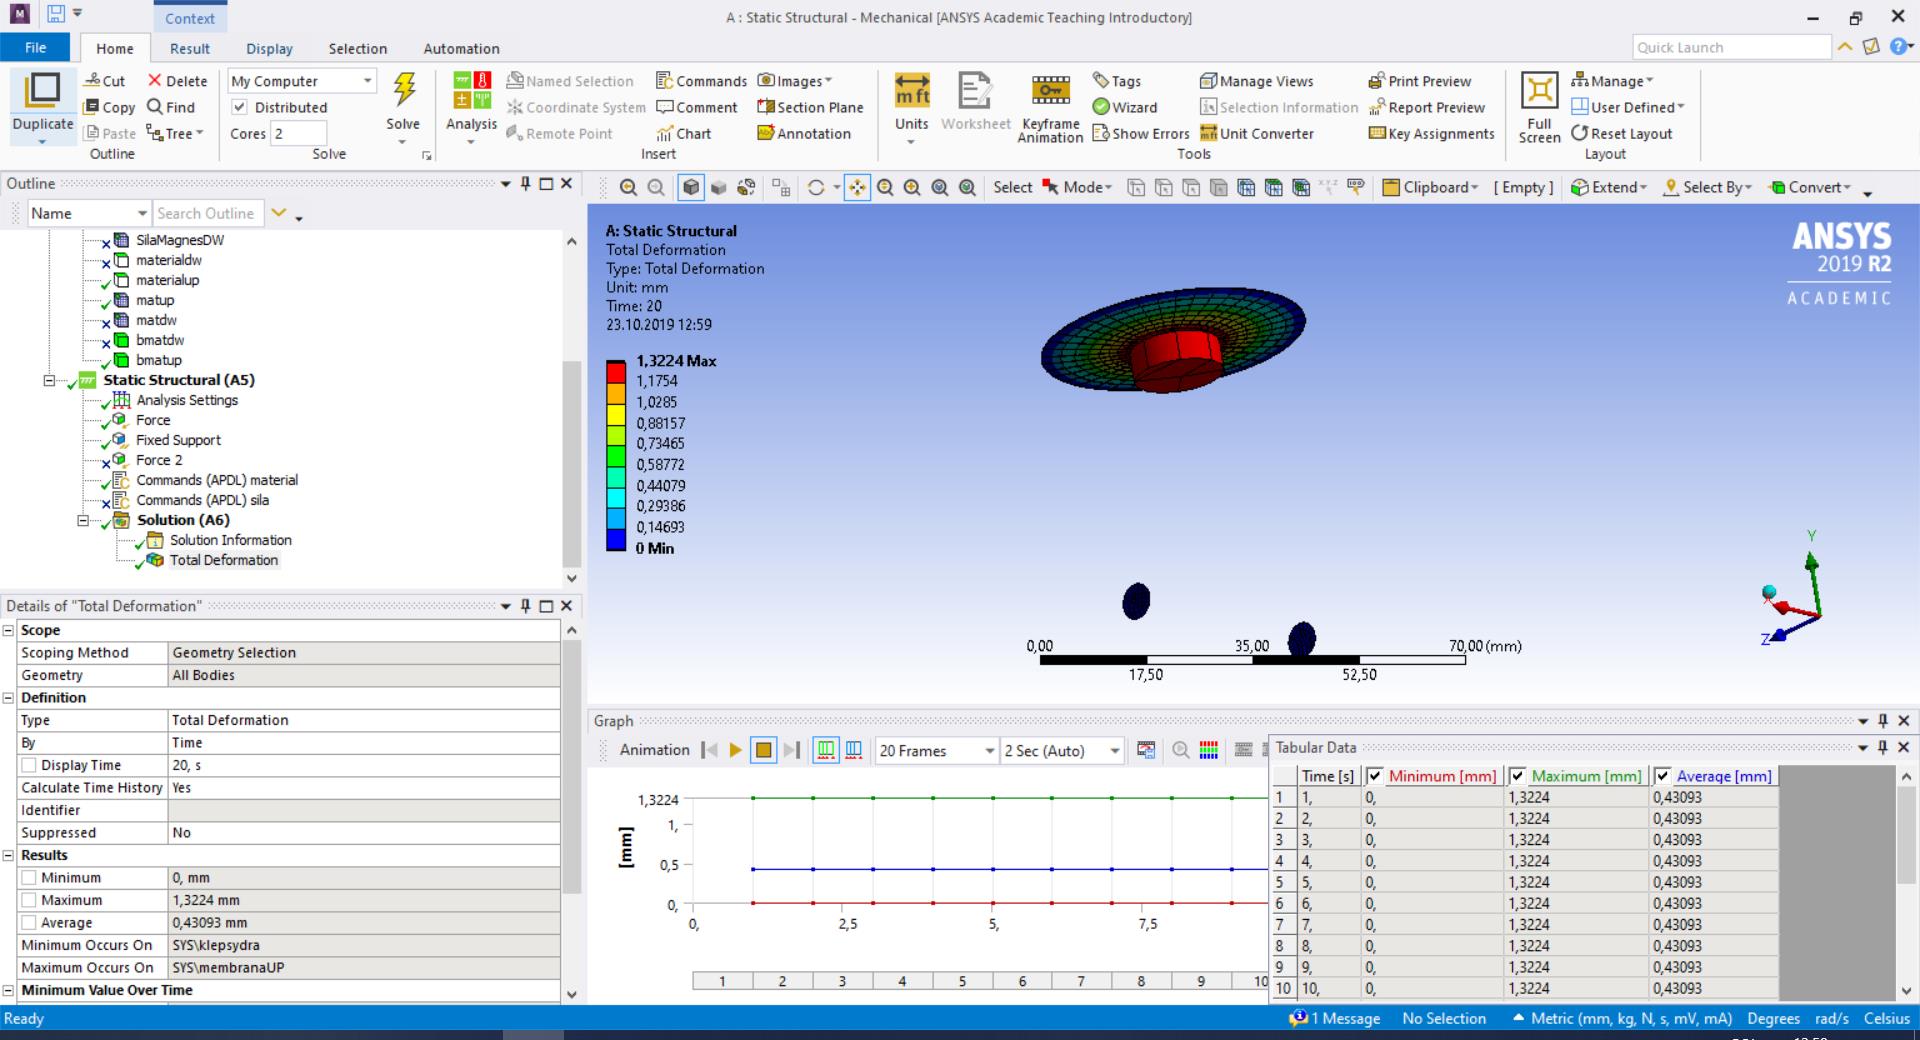Click the green legend band beside 0,58772
The image size is (1920, 1040).
tap(616, 455)
